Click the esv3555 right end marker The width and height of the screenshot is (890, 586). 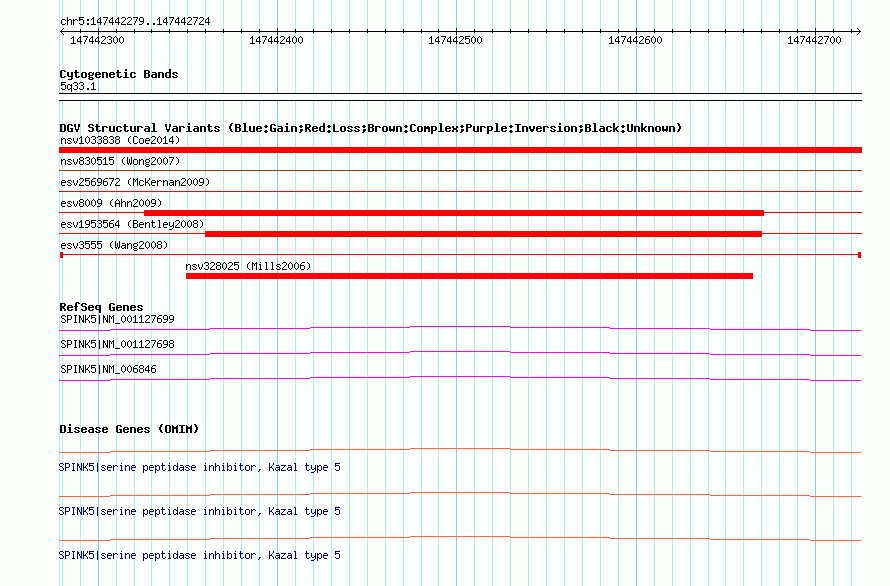tap(860, 255)
